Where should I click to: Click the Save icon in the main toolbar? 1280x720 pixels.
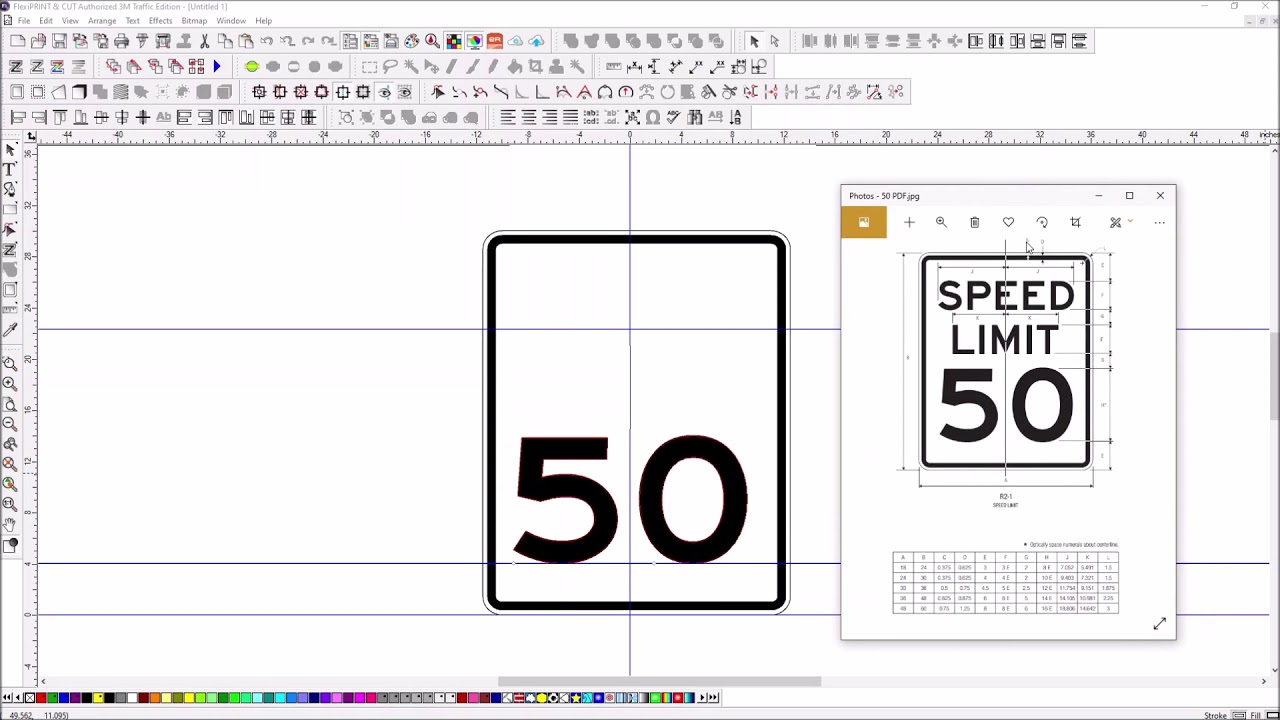coord(59,41)
